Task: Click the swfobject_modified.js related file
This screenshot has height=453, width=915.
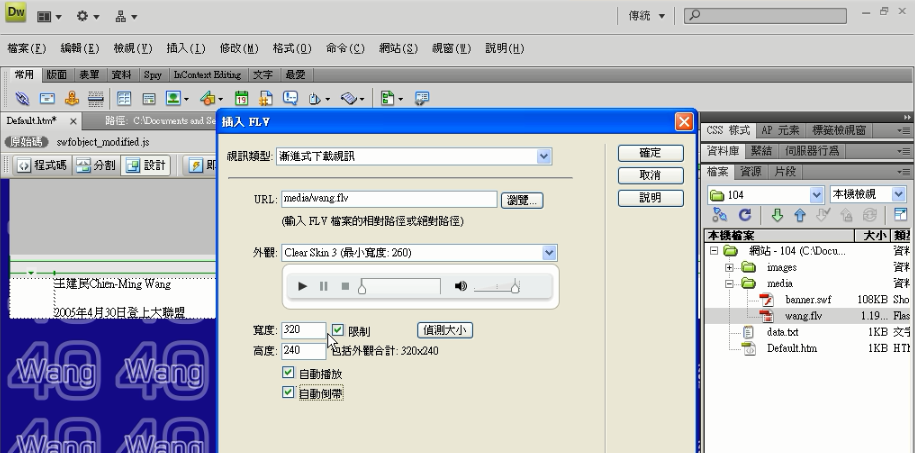Action: (103, 142)
